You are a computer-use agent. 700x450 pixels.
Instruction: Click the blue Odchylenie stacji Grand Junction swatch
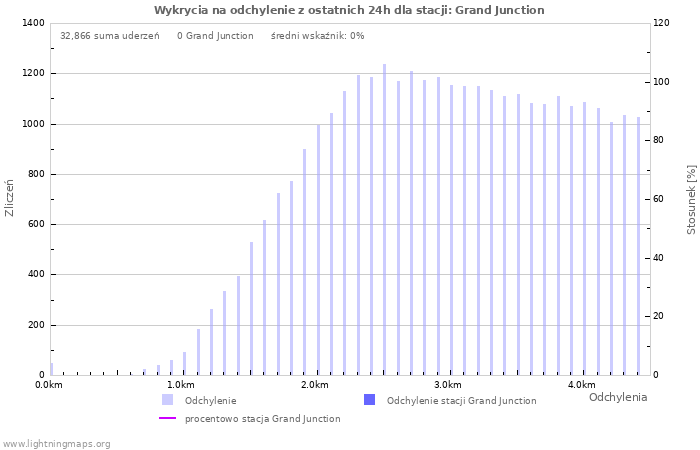[369, 400]
